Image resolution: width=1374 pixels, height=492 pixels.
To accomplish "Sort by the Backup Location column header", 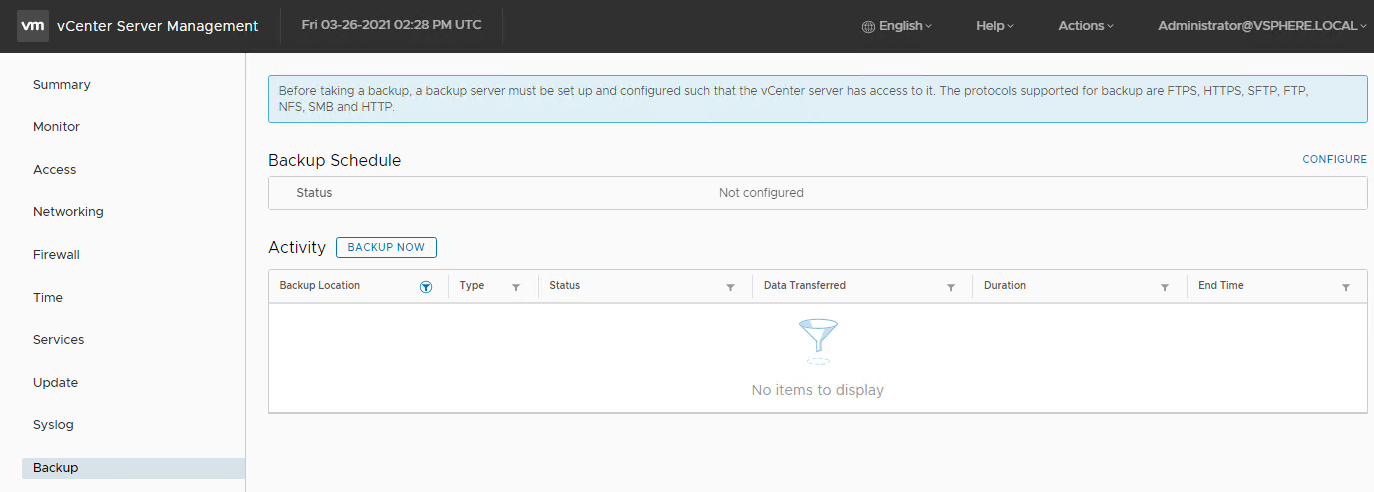I will [320, 286].
